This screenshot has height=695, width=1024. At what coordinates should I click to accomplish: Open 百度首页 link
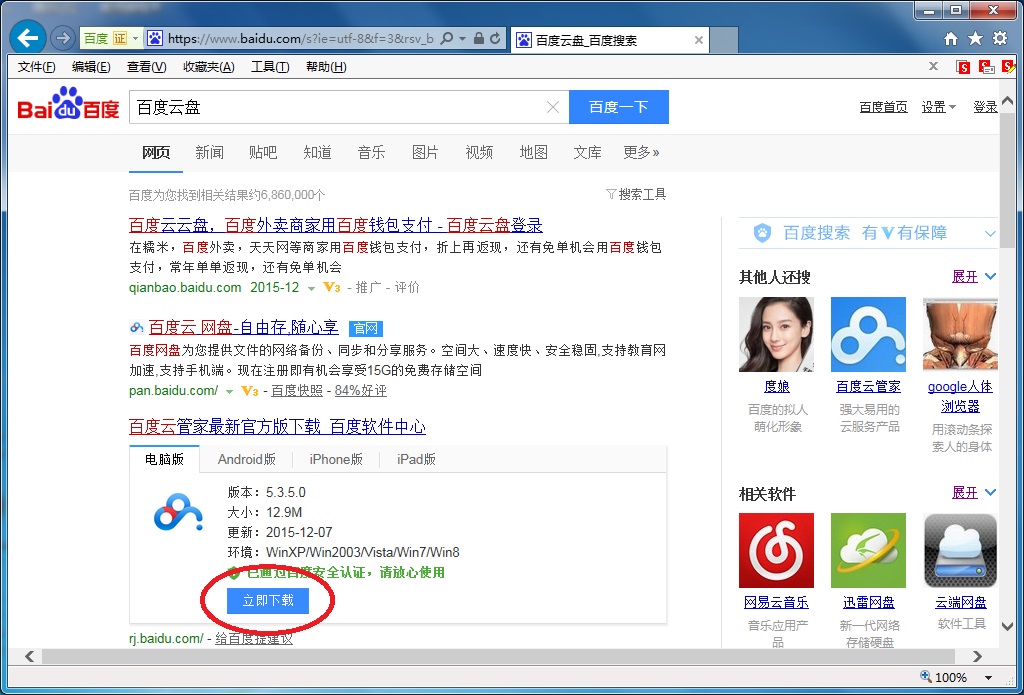pyautogui.click(x=883, y=107)
